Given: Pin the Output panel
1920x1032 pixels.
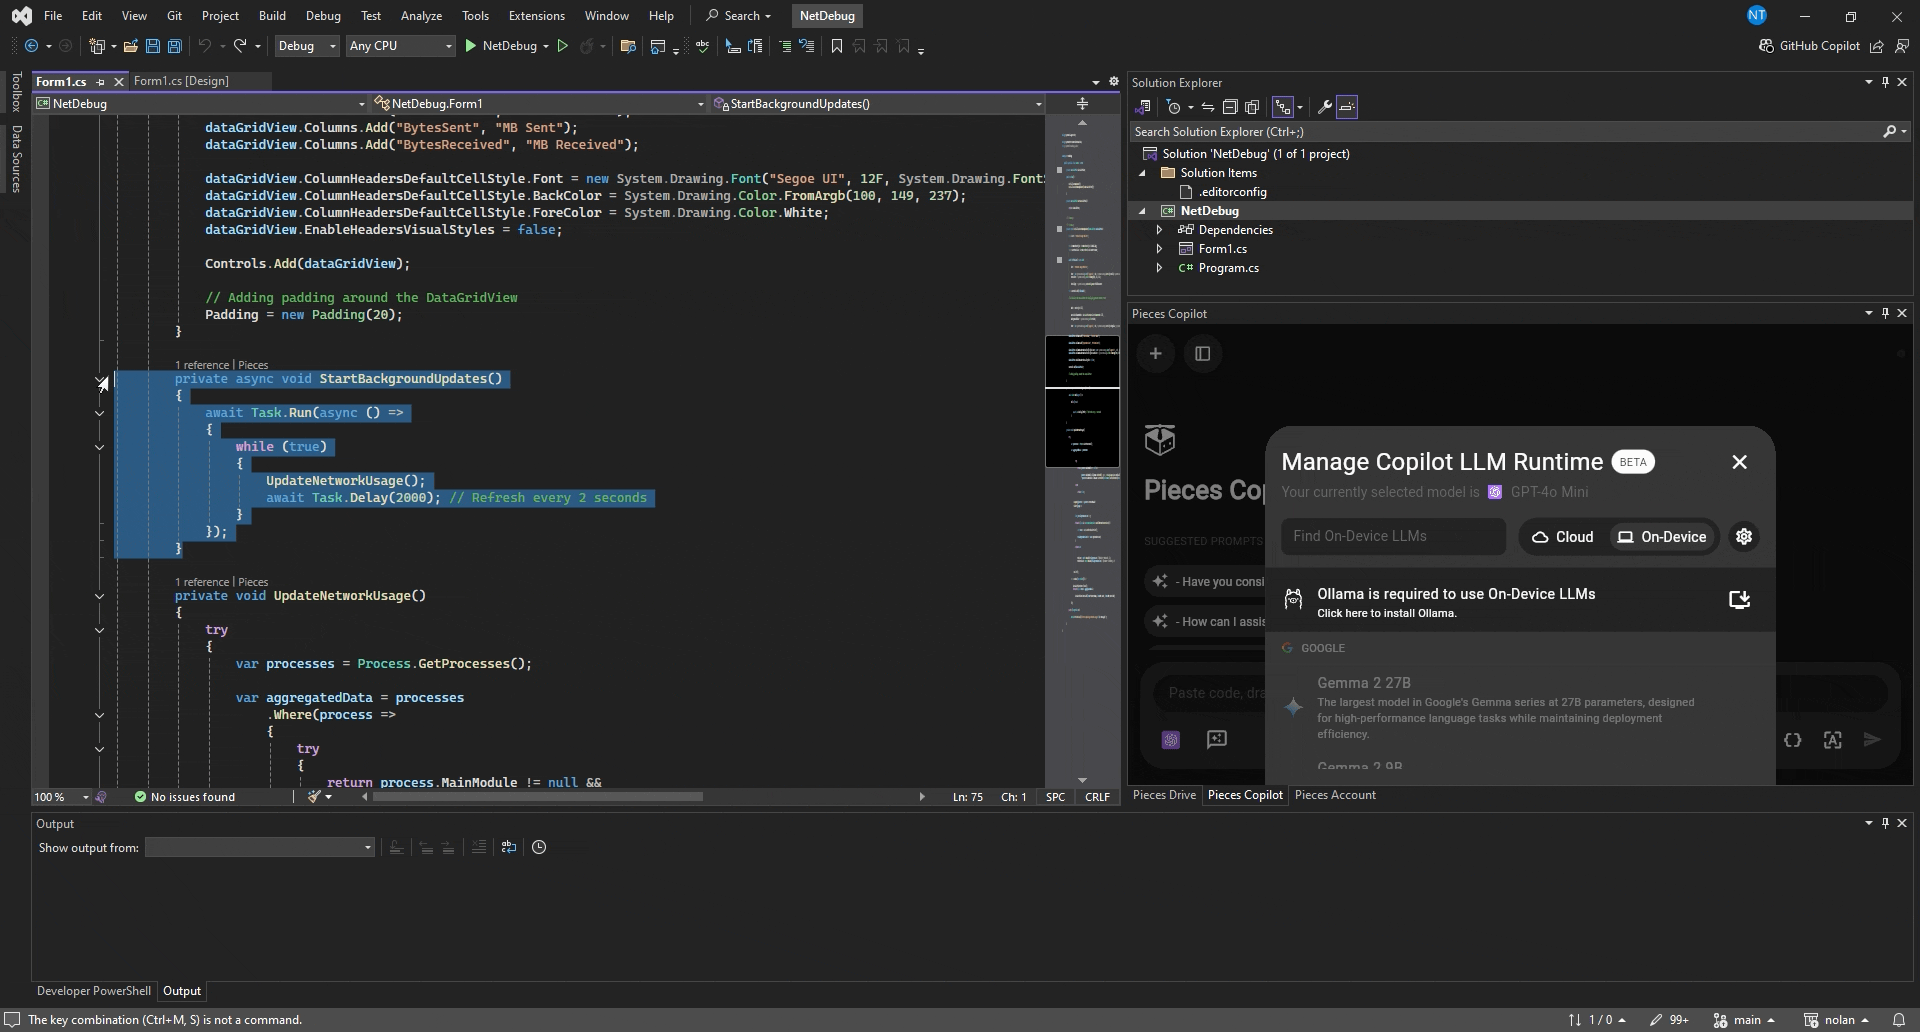Looking at the screenshot, I should pyautogui.click(x=1885, y=823).
